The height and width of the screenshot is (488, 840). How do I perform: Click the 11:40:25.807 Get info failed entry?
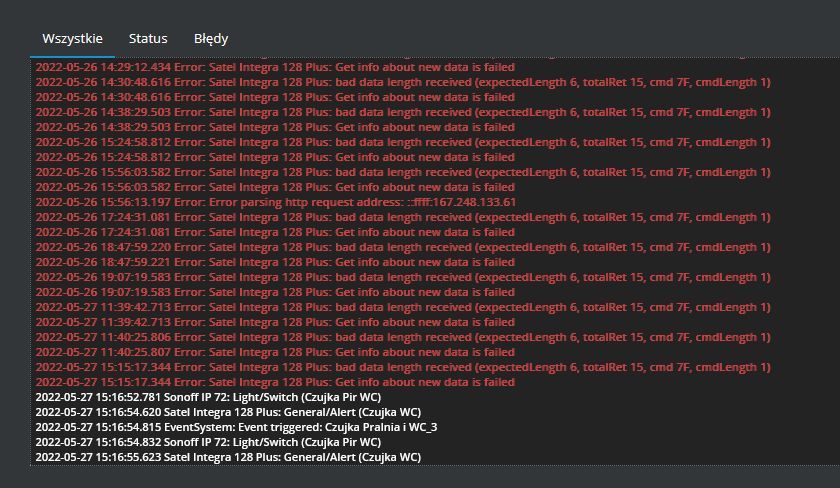click(275, 352)
